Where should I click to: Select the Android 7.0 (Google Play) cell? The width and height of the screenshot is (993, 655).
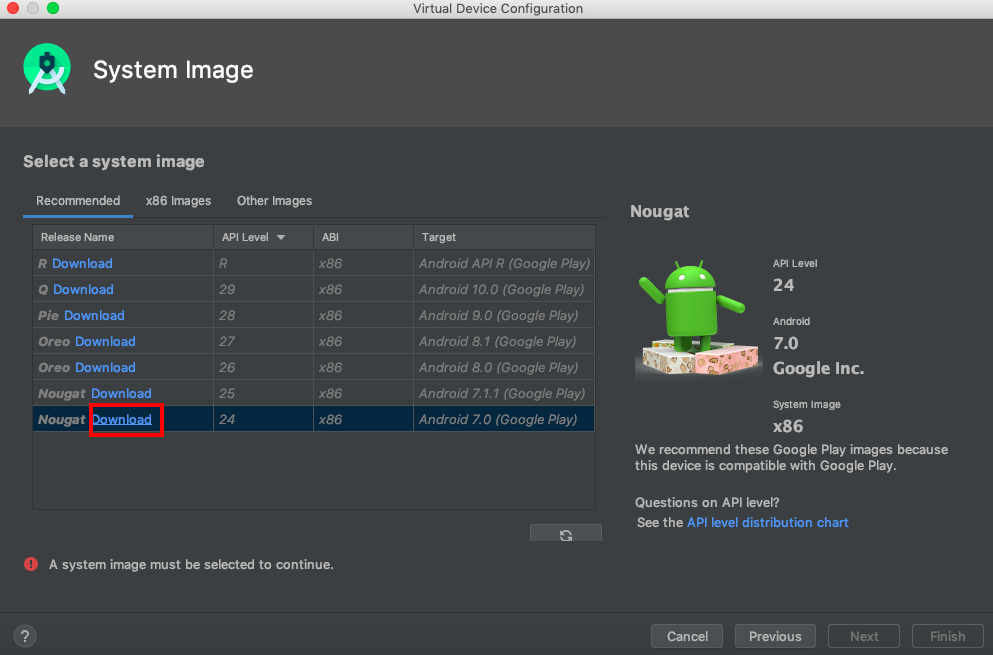(504, 419)
